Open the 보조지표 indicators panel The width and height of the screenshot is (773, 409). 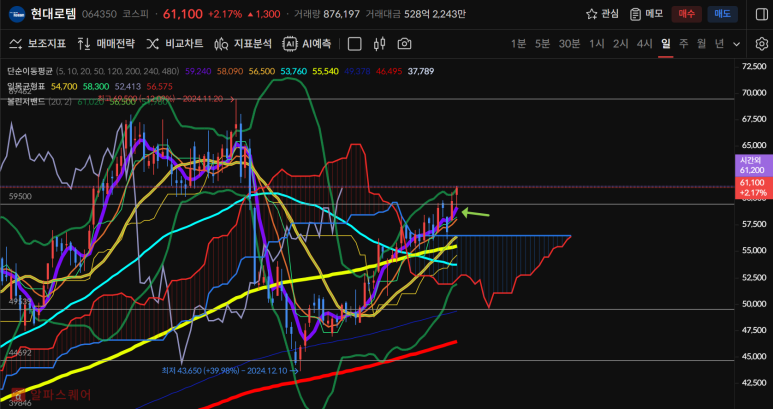click(x=37, y=44)
